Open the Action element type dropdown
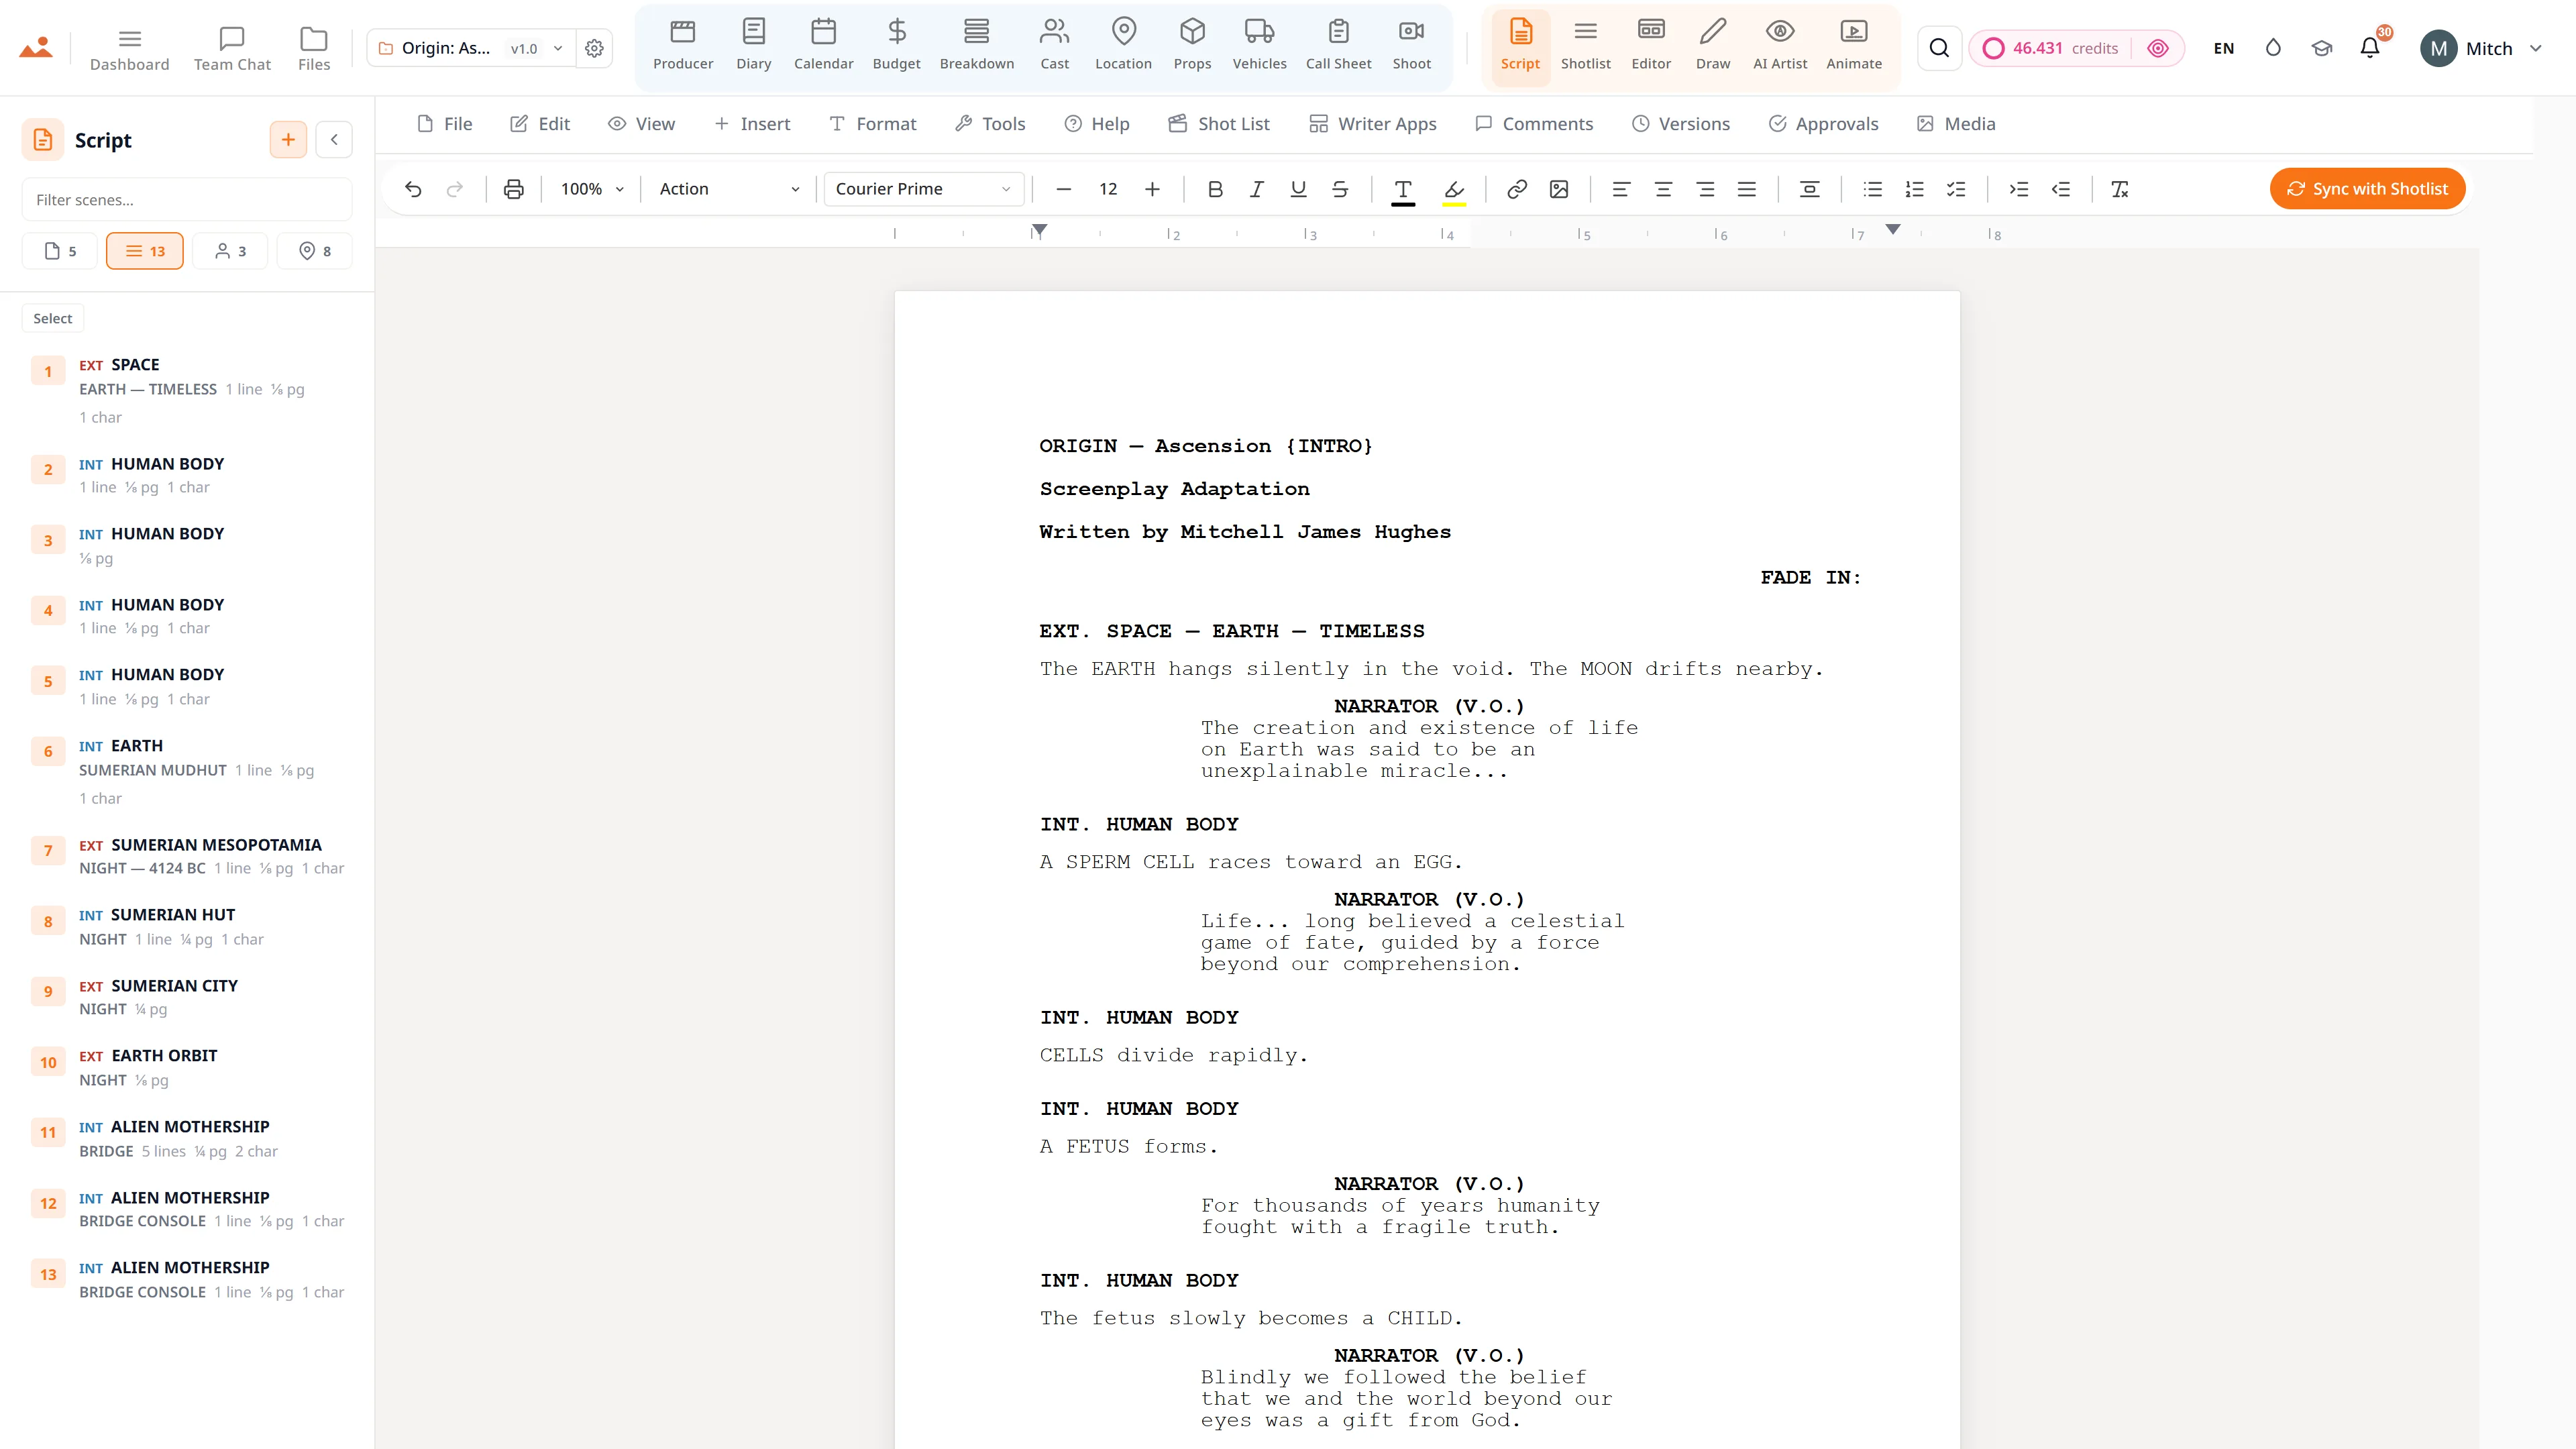 (x=729, y=189)
